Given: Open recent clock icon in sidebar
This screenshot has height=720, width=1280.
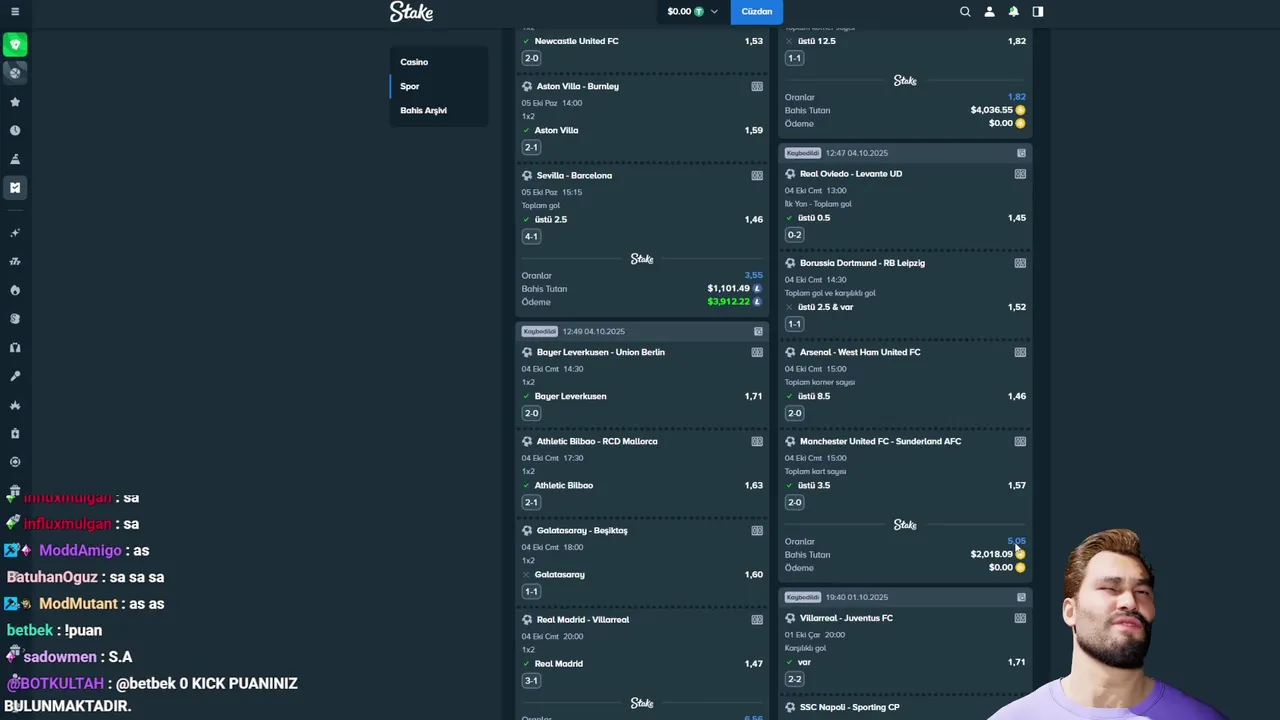Looking at the screenshot, I should pyautogui.click(x=15, y=130).
